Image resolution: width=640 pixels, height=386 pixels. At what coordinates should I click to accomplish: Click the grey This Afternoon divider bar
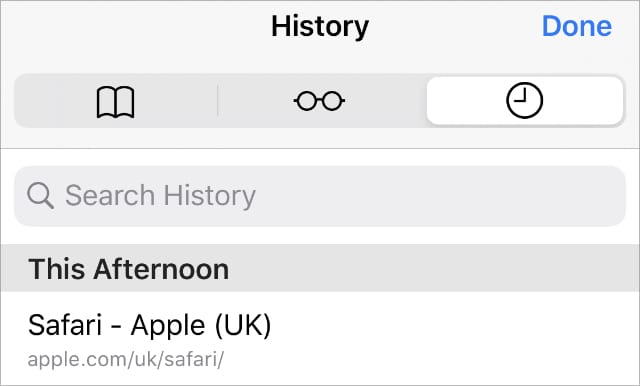click(x=320, y=268)
